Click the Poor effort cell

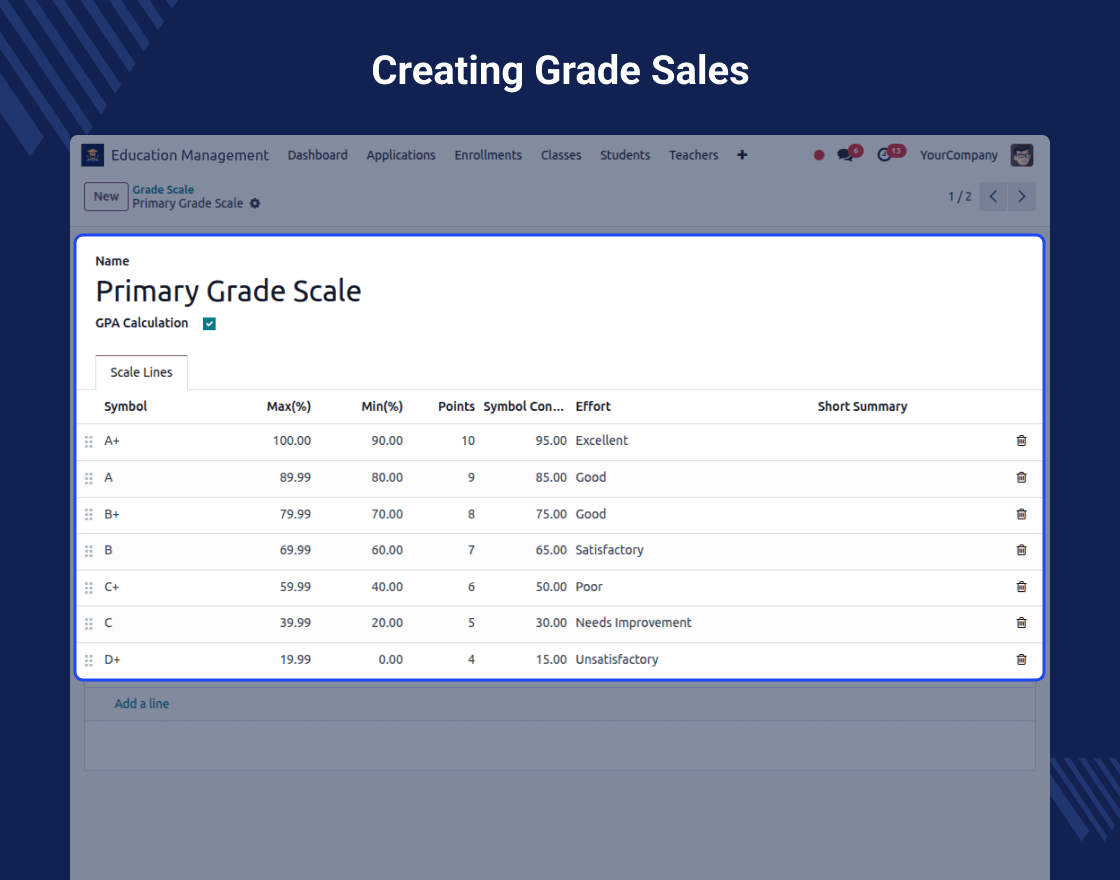pyautogui.click(x=589, y=586)
